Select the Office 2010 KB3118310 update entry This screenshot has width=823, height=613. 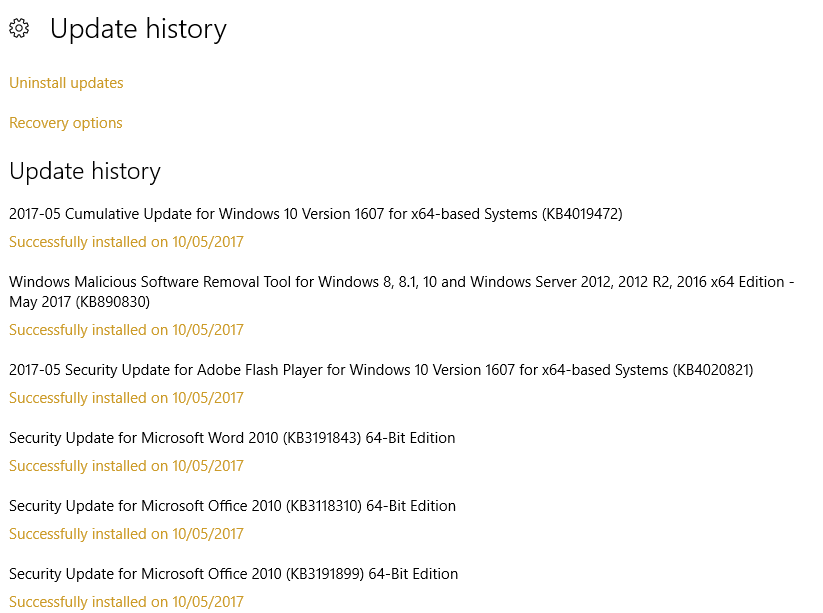click(233, 506)
